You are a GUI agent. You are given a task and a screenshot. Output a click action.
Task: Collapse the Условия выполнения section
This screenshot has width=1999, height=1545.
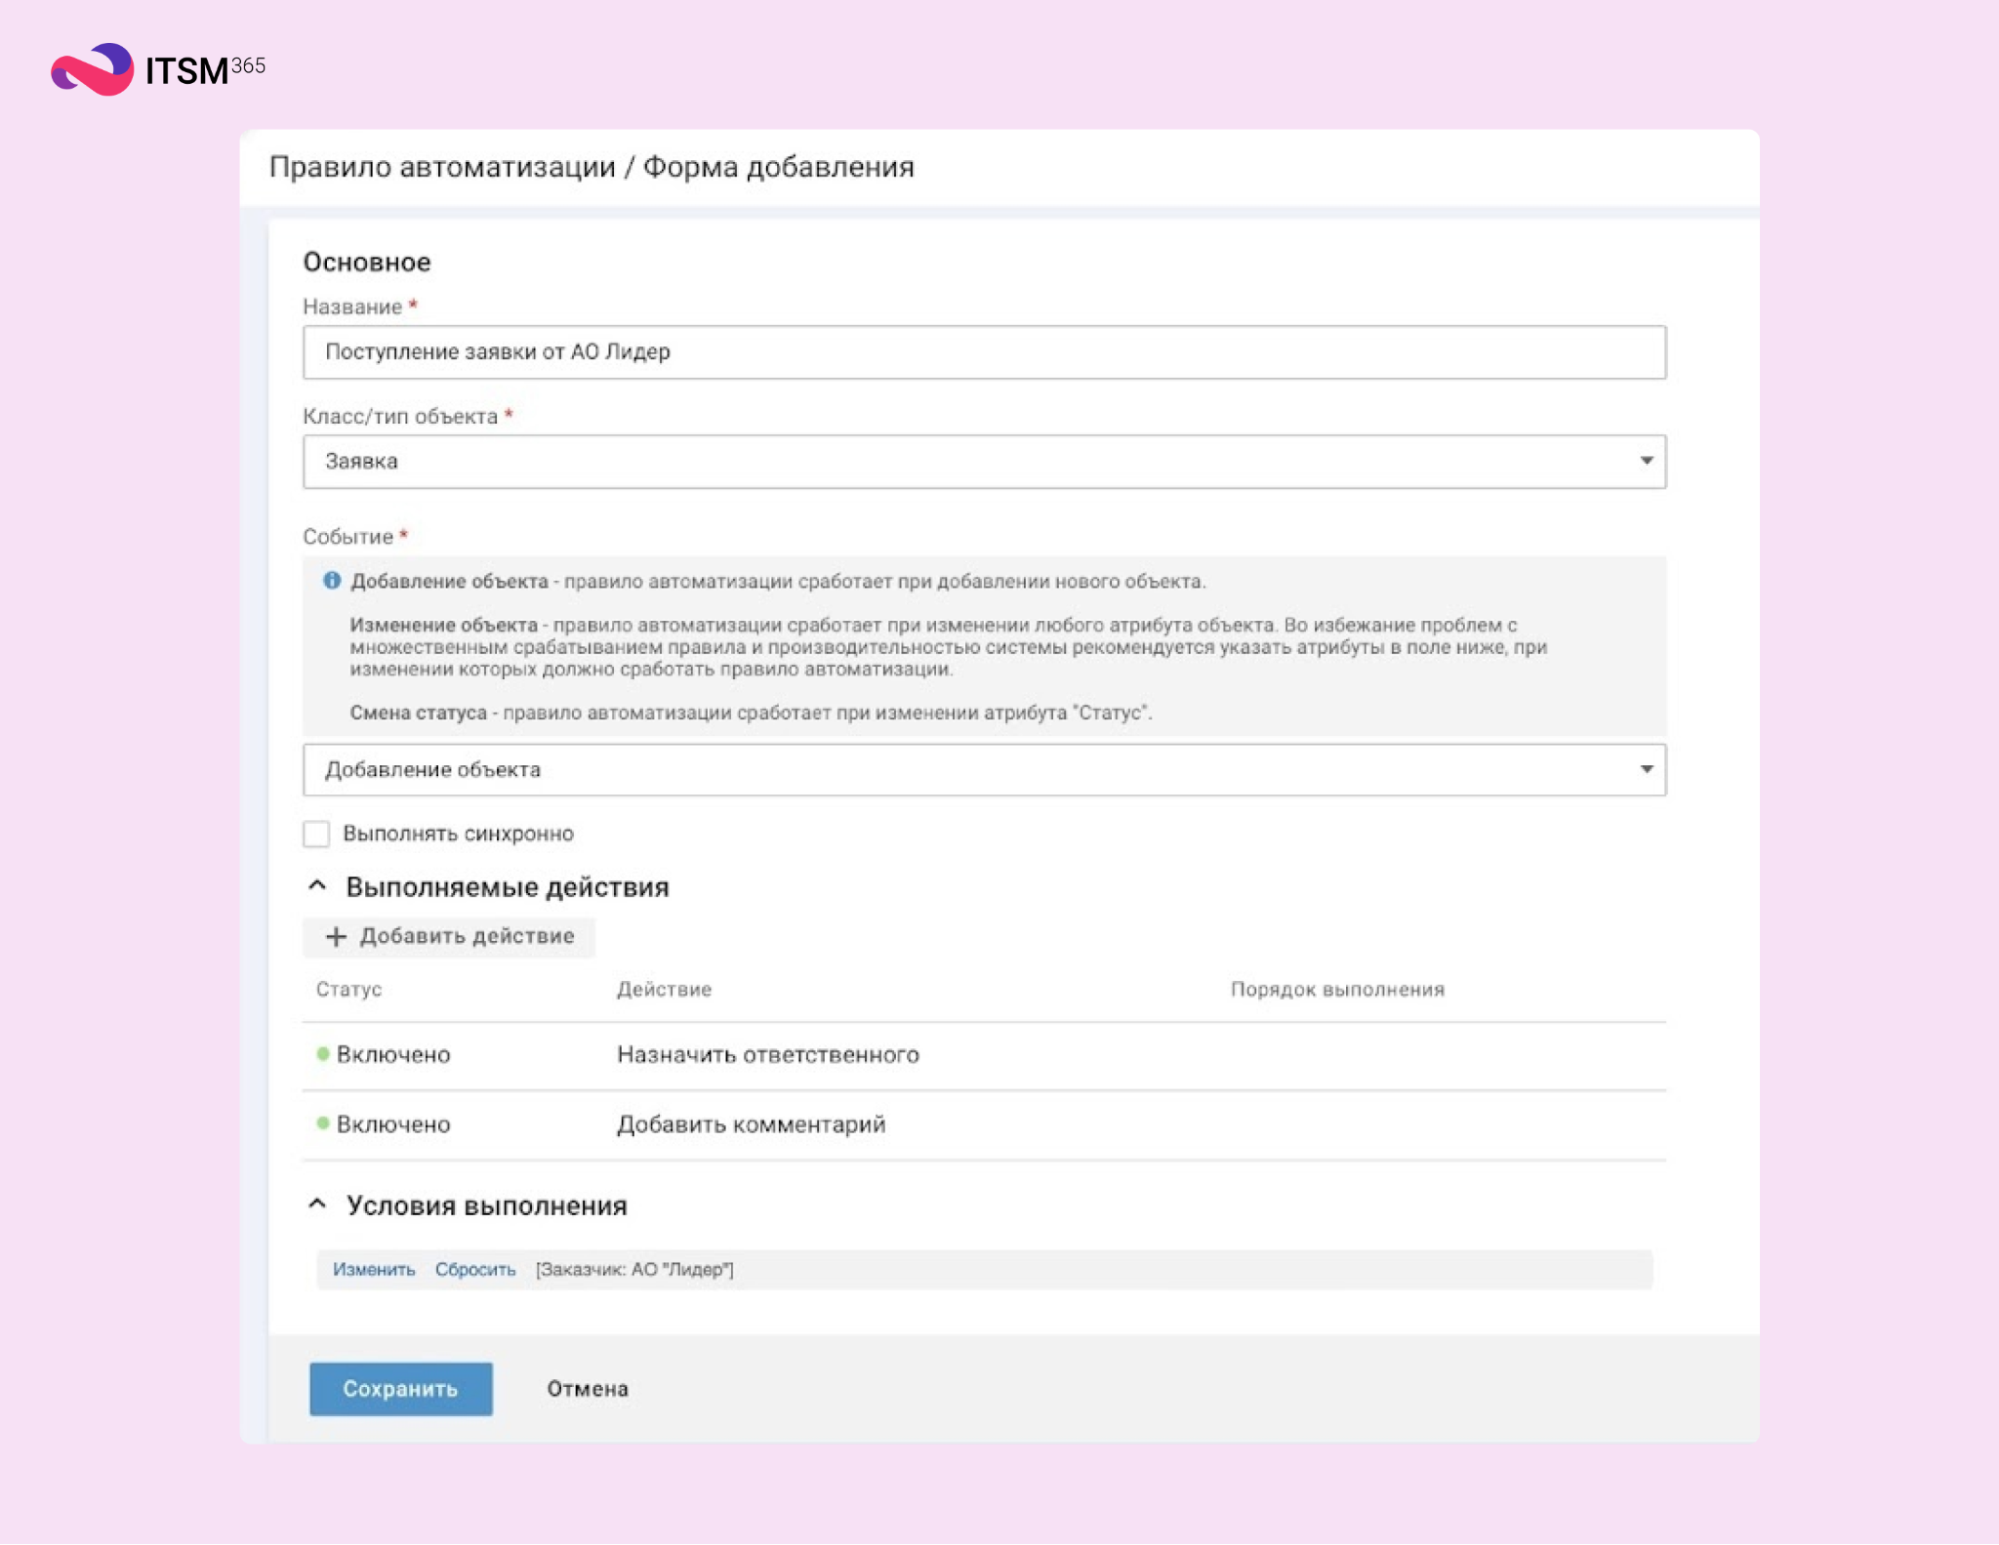(x=318, y=1204)
